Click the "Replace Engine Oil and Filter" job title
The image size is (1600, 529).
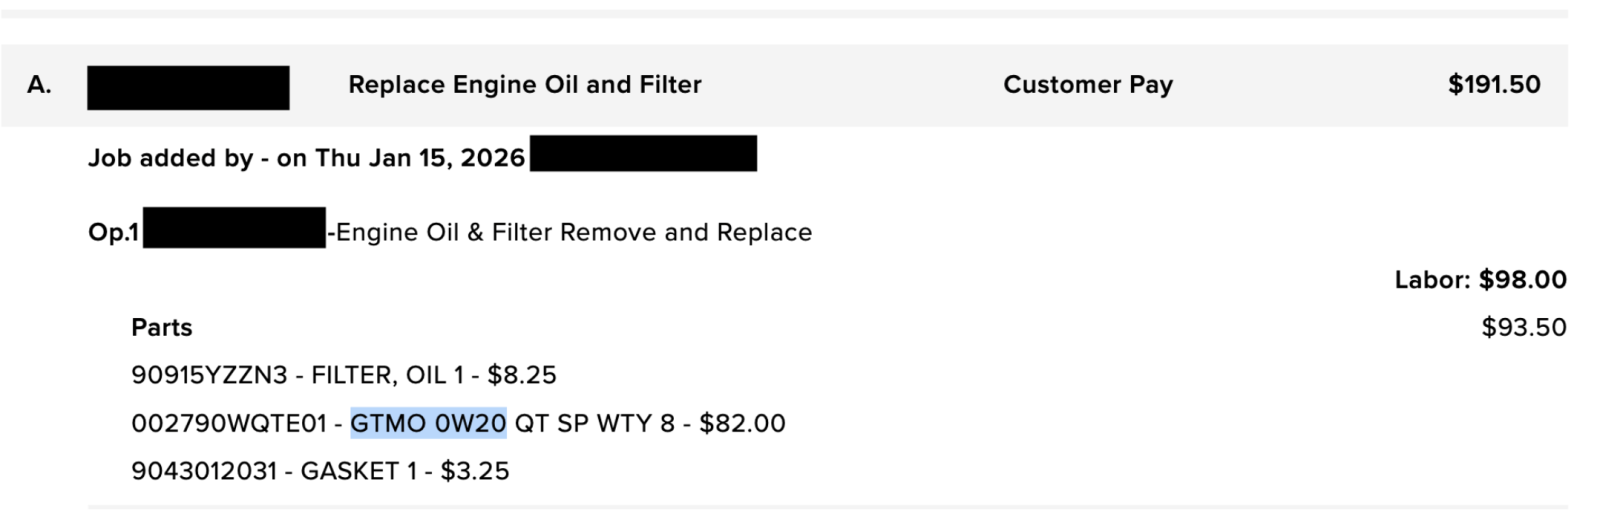pyautogui.click(x=524, y=85)
